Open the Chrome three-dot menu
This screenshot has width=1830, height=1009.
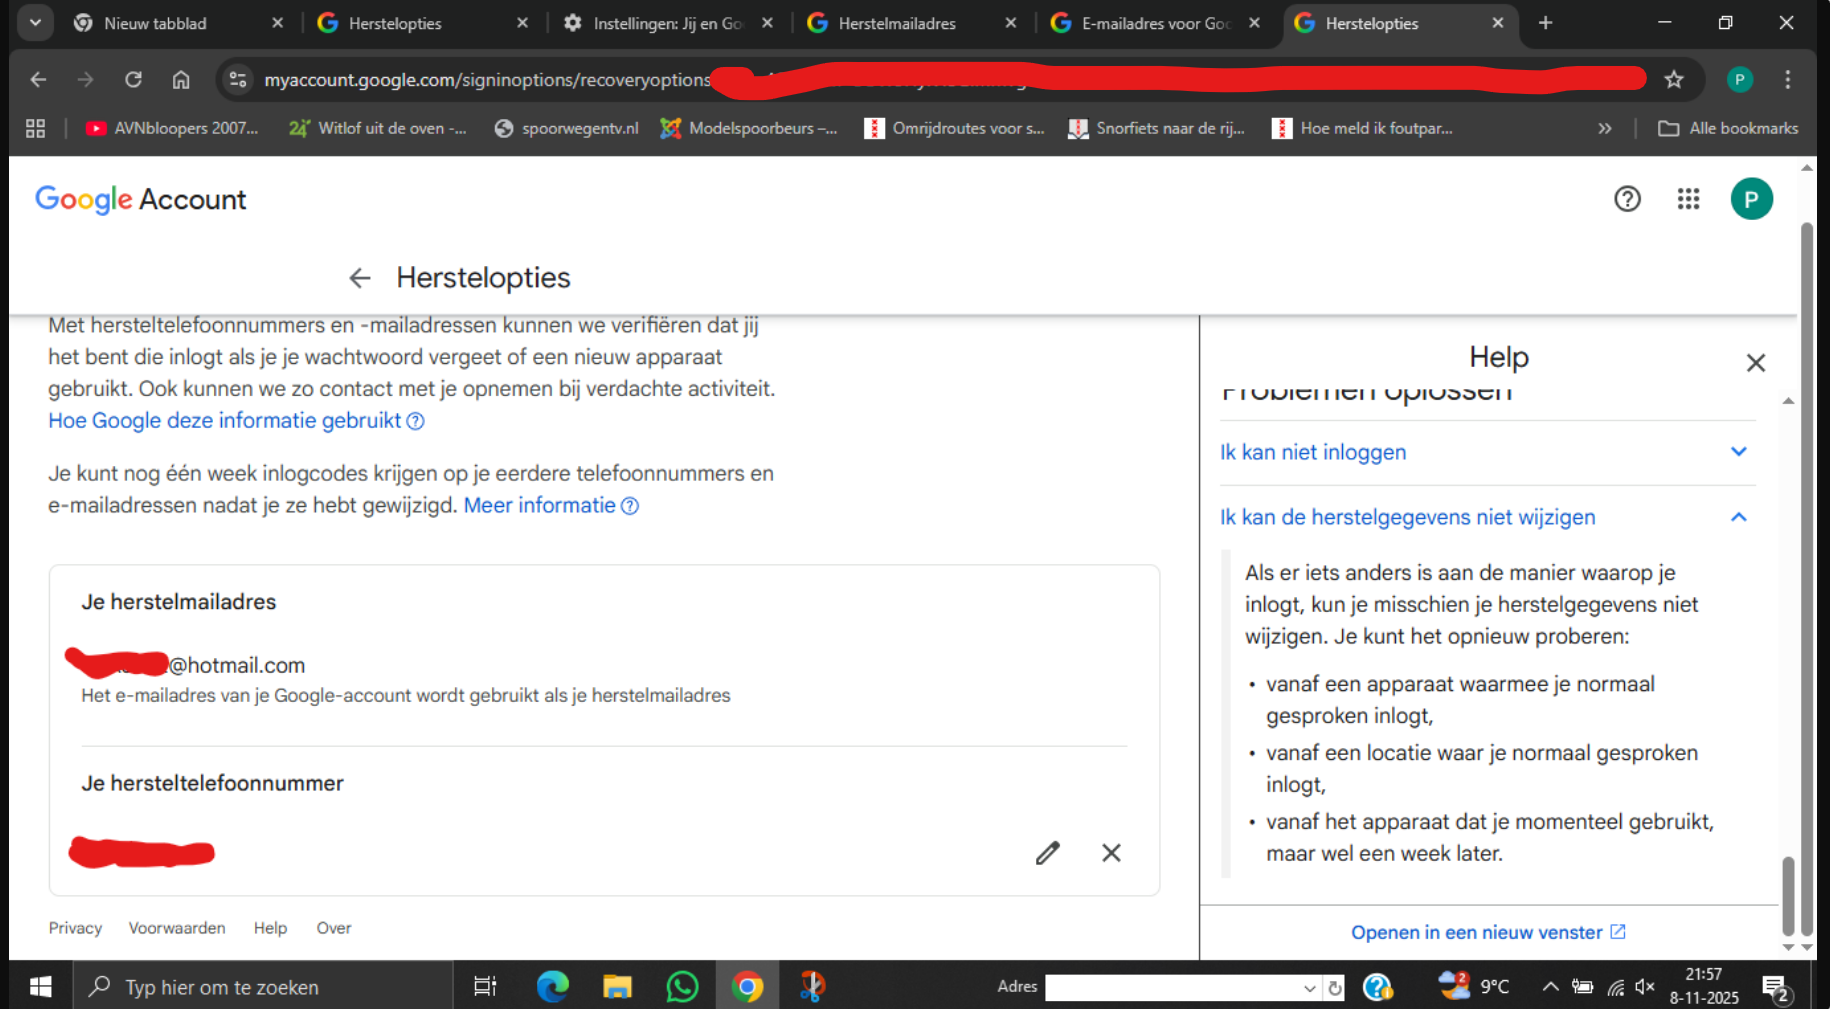(x=1788, y=79)
